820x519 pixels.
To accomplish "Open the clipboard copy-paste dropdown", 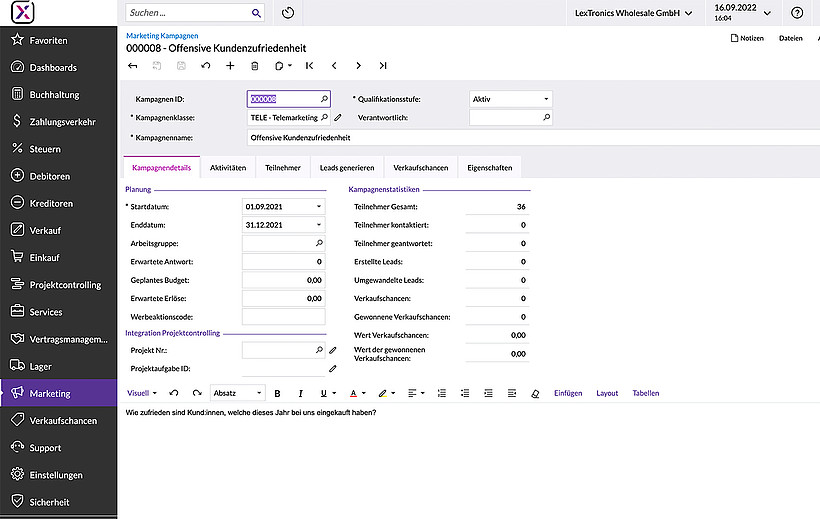I will click(x=283, y=66).
